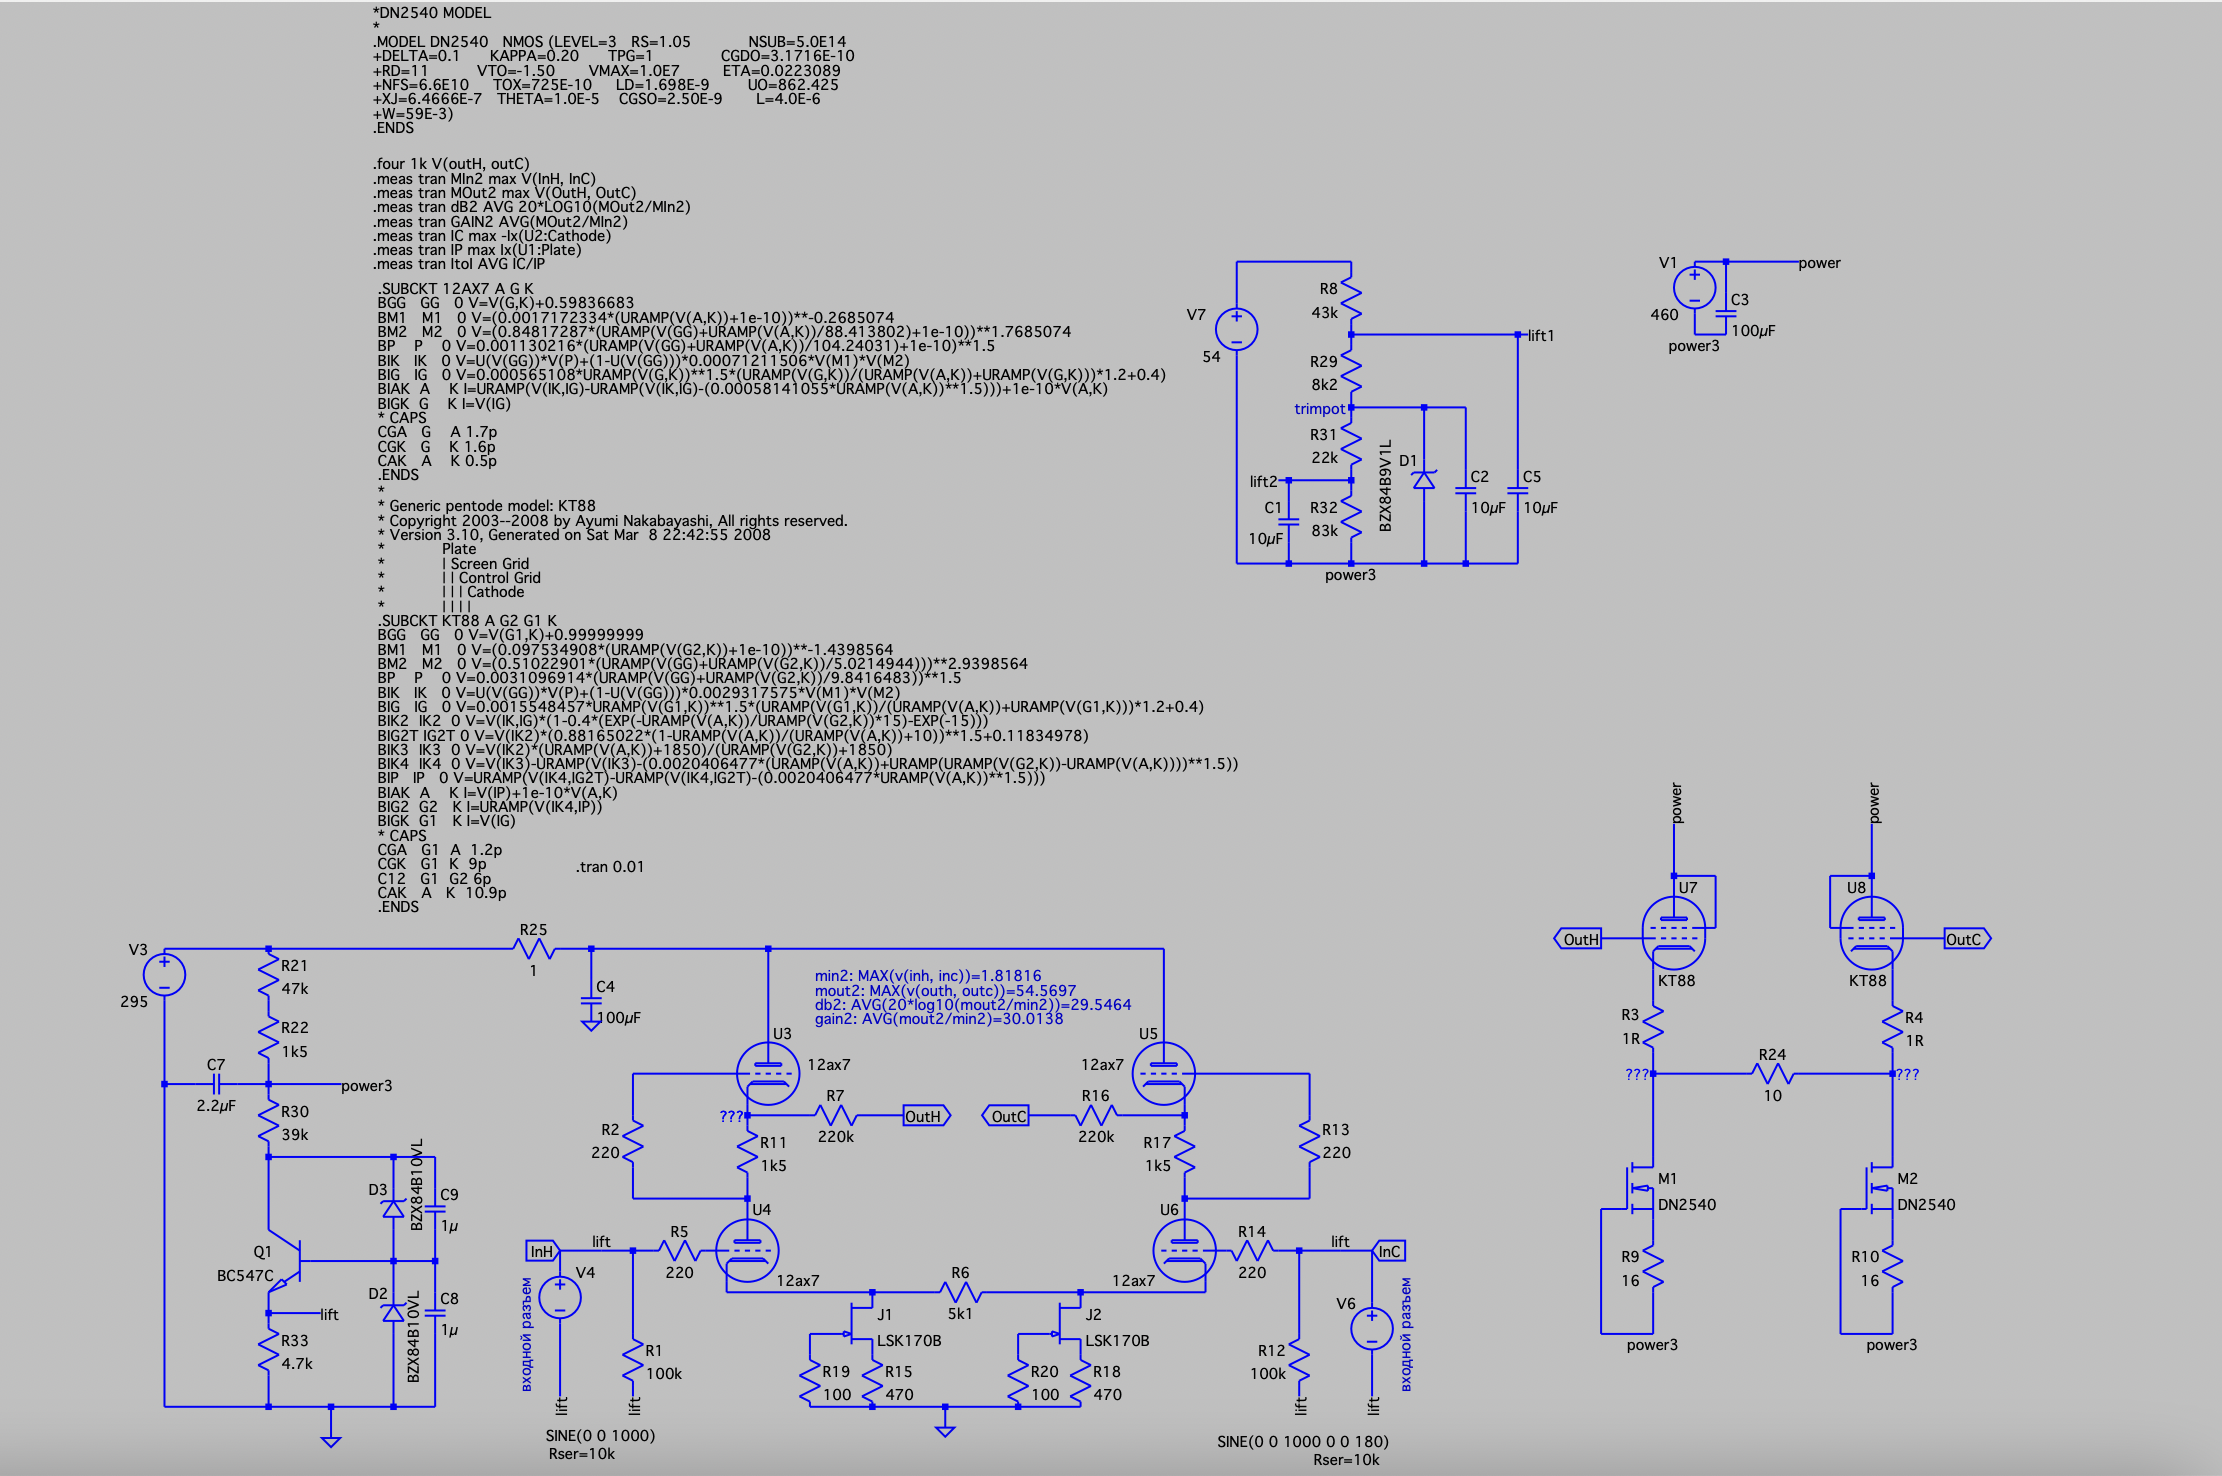Screen dimensions: 2222x1476
Task: Select the .tran 0.01 simulation directive
Action: pyautogui.click(x=610, y=867)
